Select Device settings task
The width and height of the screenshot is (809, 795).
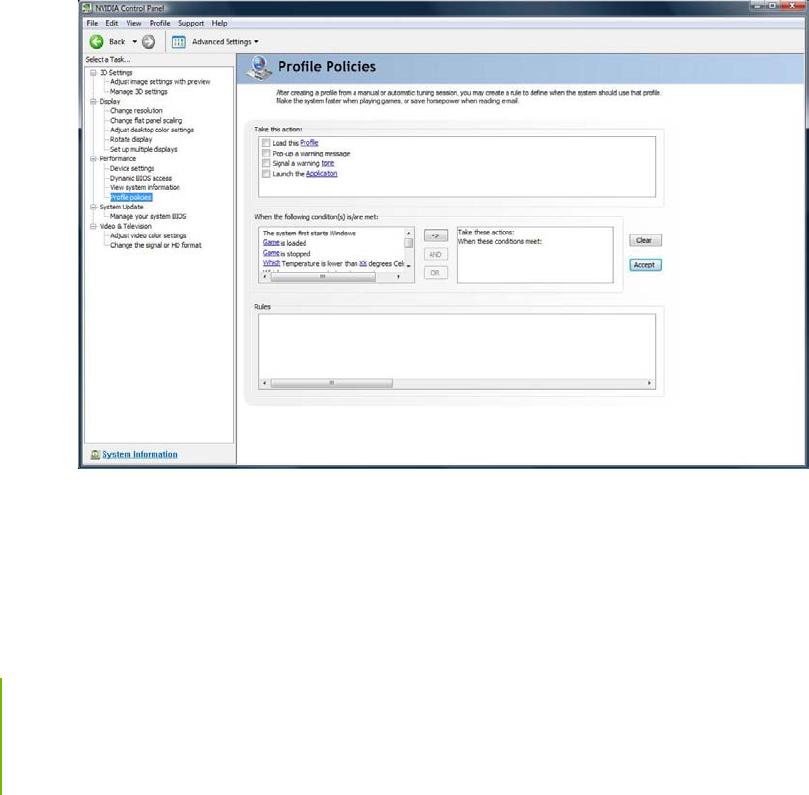(x=132, y=168)
